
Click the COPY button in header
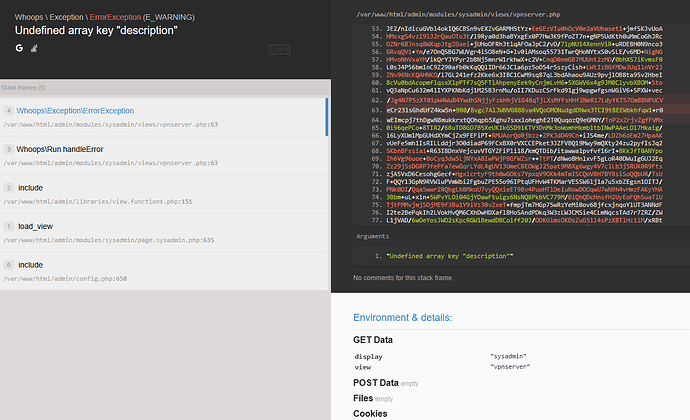[x=279, y=50]
